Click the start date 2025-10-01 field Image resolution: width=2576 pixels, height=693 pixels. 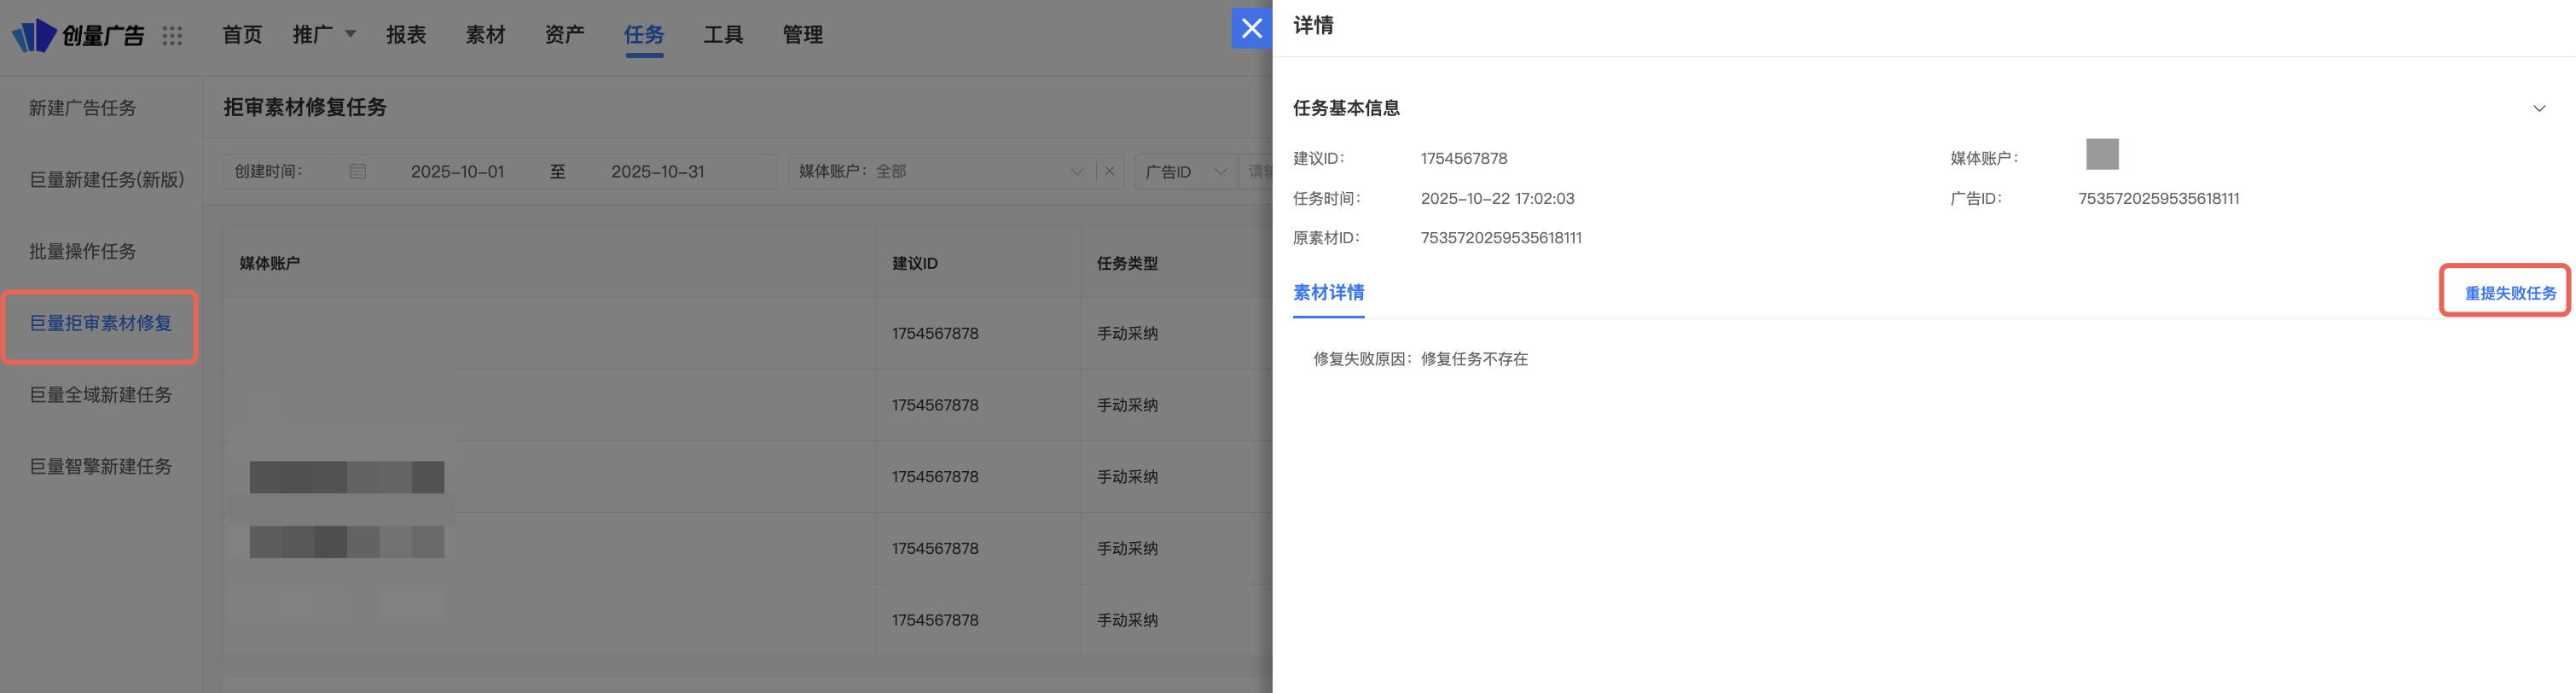[457, 171]
